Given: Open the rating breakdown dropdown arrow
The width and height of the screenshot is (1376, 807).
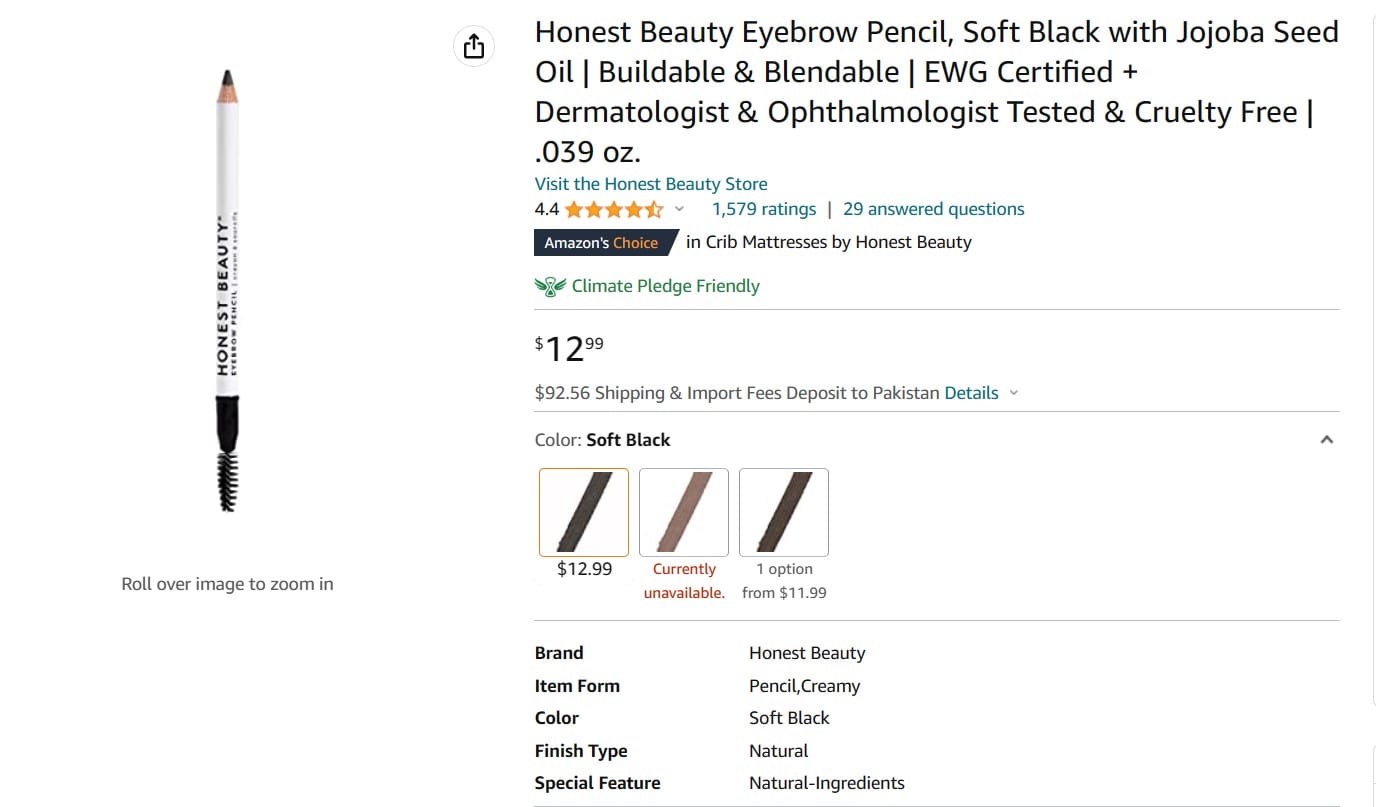Looking at the screenshot, I should coord(680,210).
